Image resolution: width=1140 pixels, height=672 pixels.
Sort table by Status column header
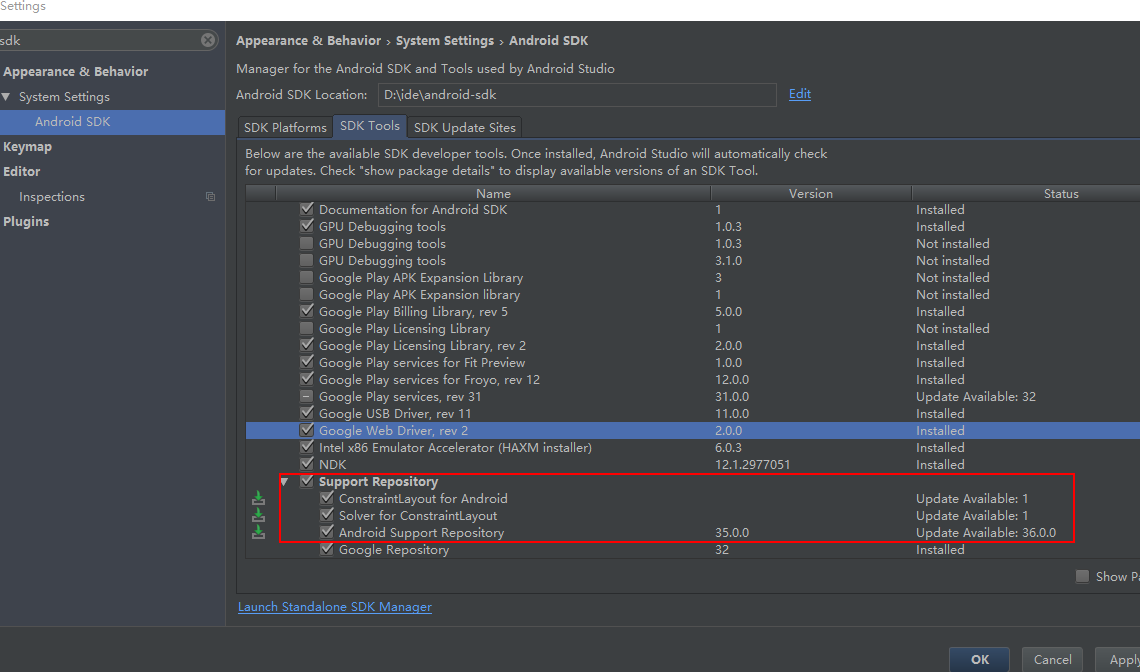click(x=1026, y=193)
